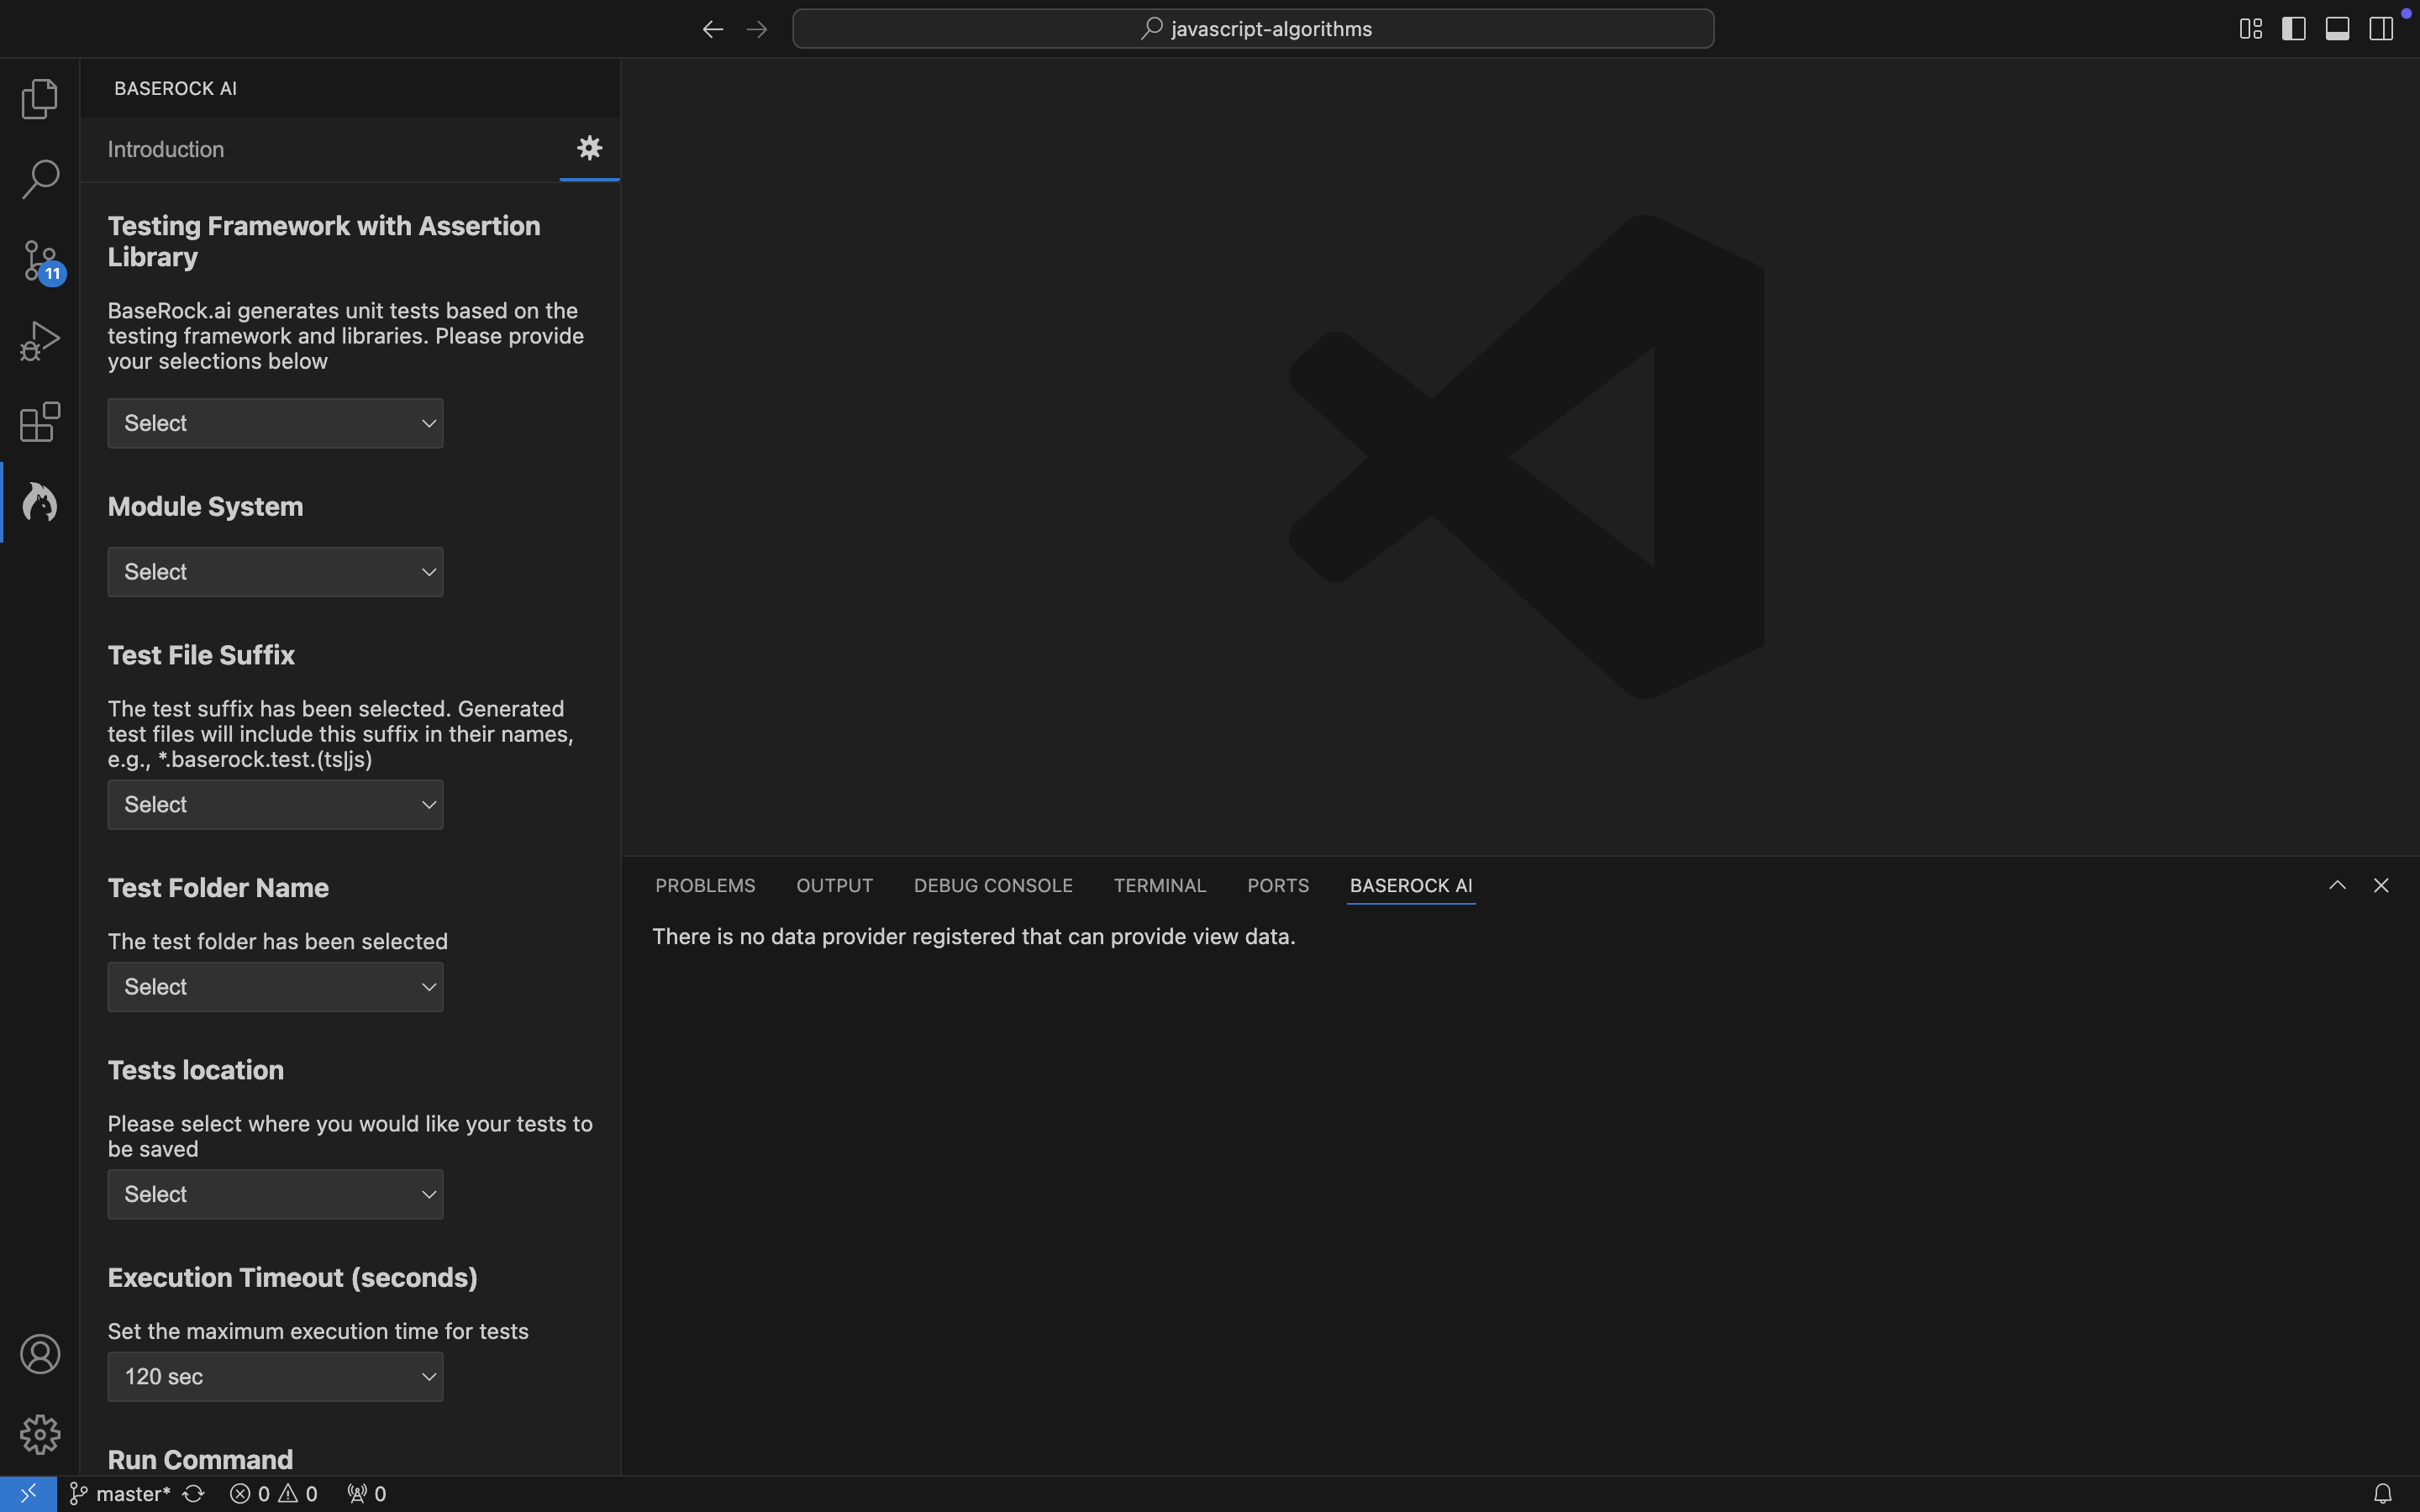Click the master branch in status bar
The image size is (2420, 1512).
pos(120,1493)
